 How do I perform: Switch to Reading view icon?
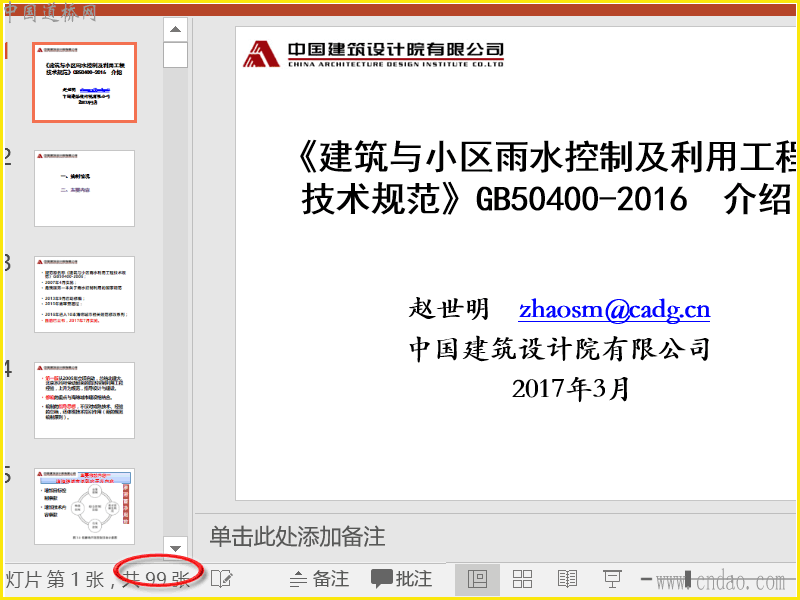tap(567, 579)
